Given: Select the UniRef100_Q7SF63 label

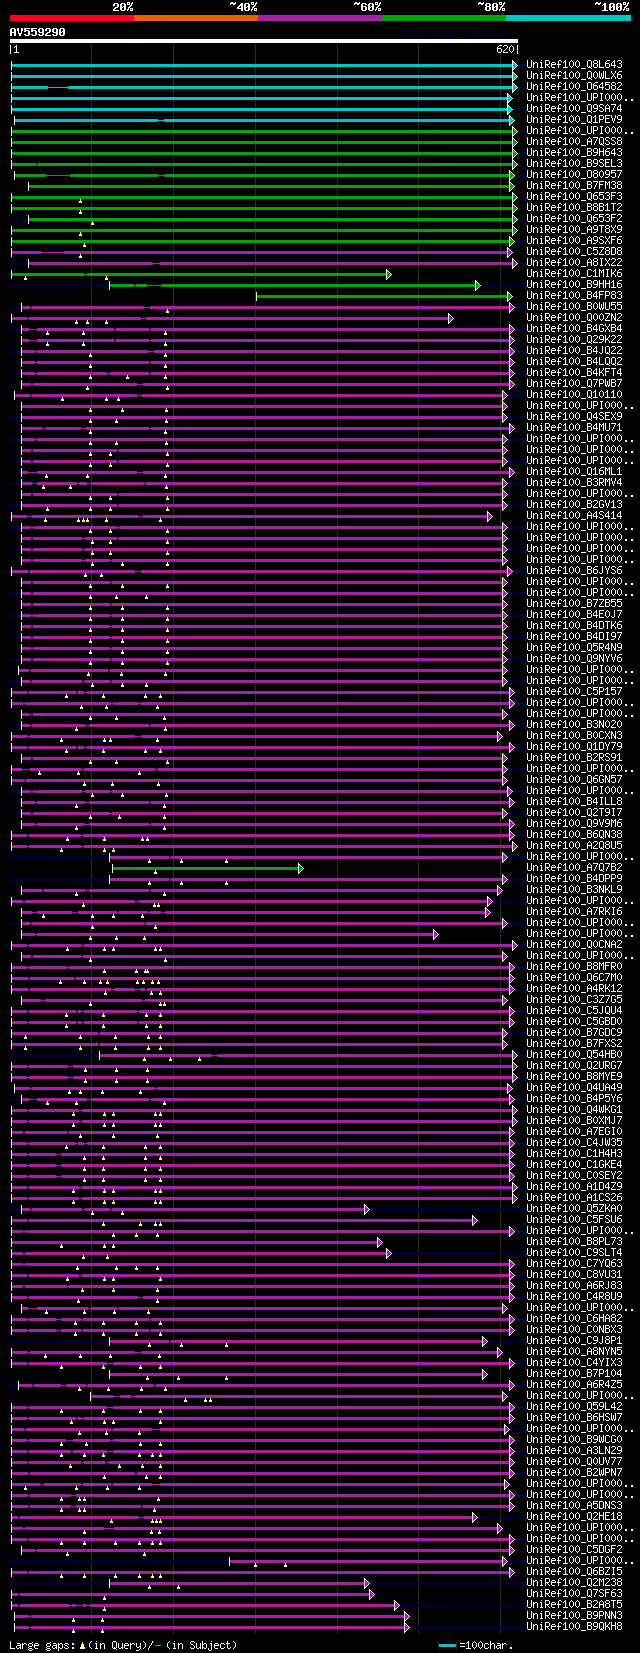Looking at the screenshot, I should (x=574, y=1593).
